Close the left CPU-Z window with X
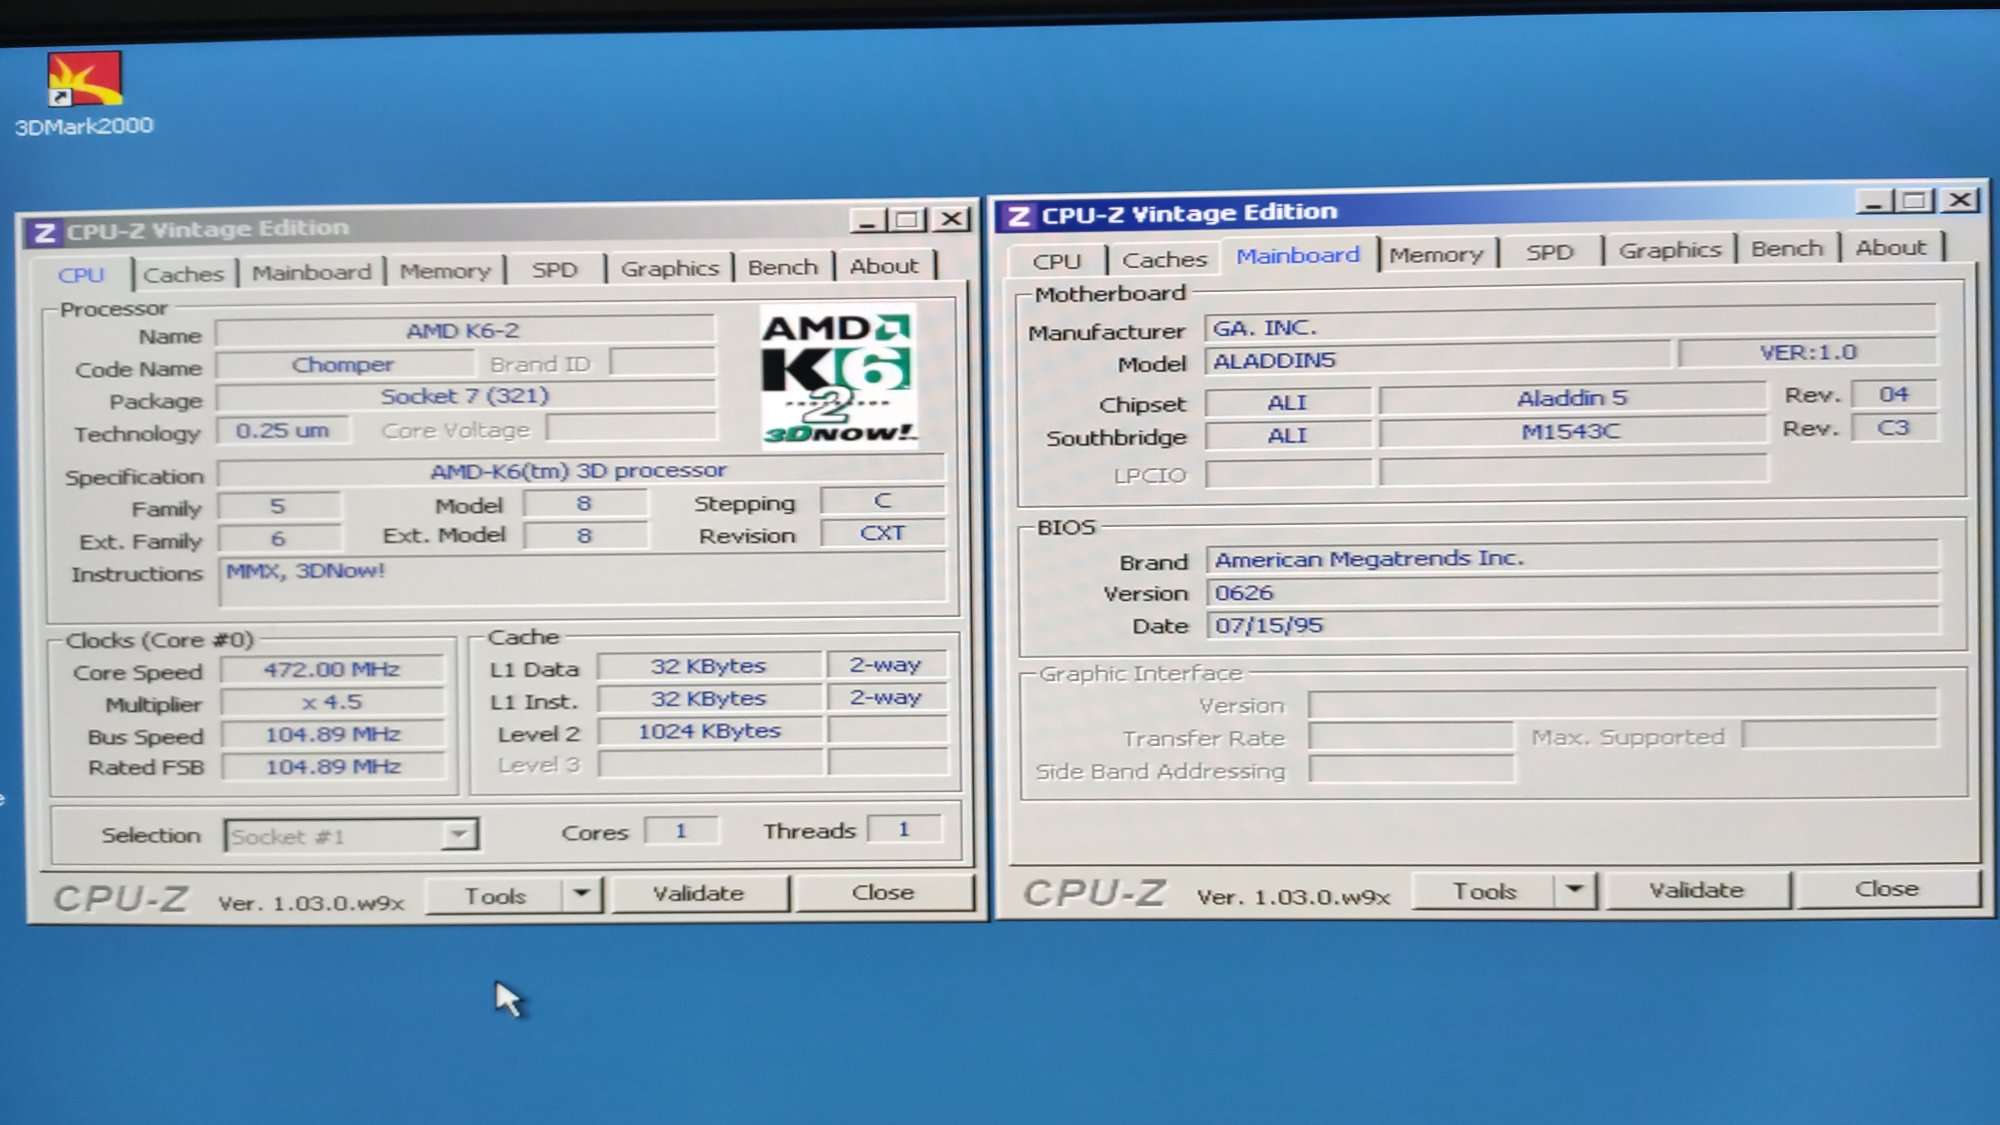2000x1125 pixels. tap(952, 218)
